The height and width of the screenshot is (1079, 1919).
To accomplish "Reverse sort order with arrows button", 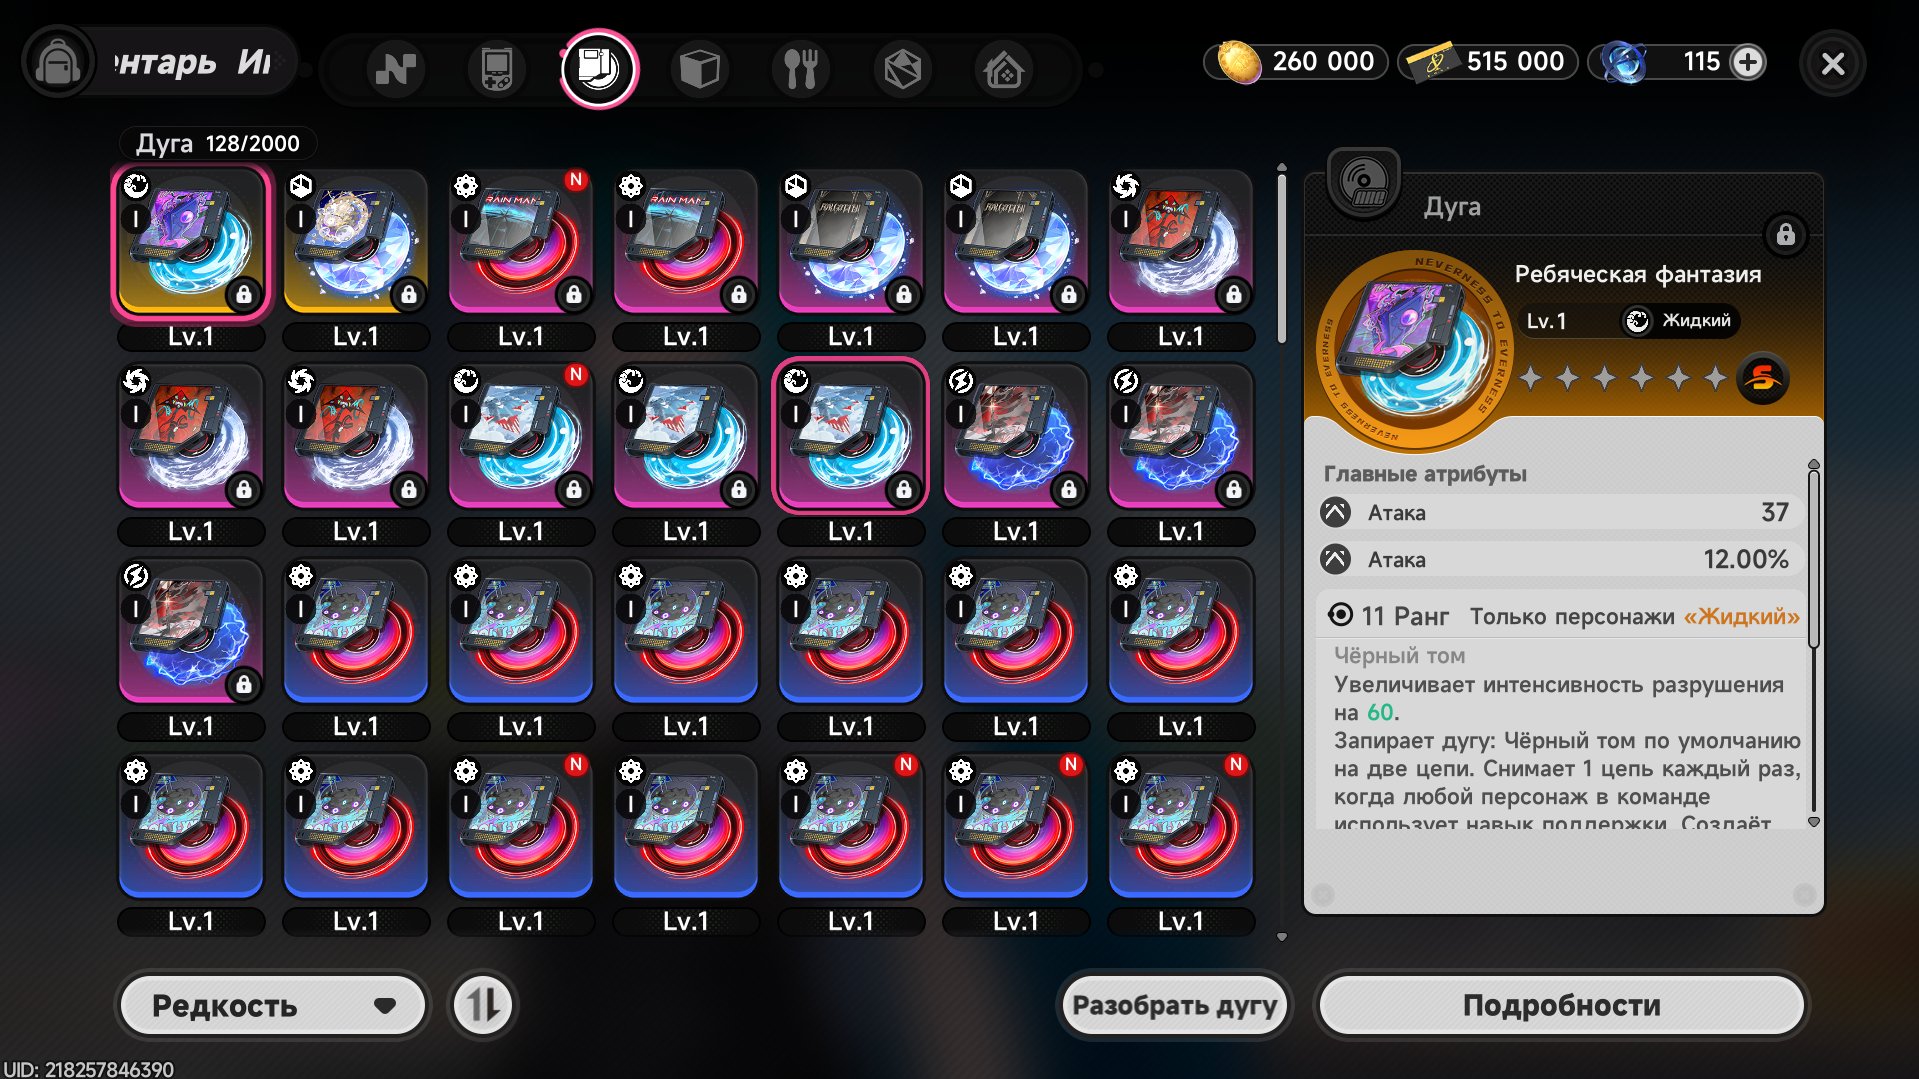I will 482,1005.
